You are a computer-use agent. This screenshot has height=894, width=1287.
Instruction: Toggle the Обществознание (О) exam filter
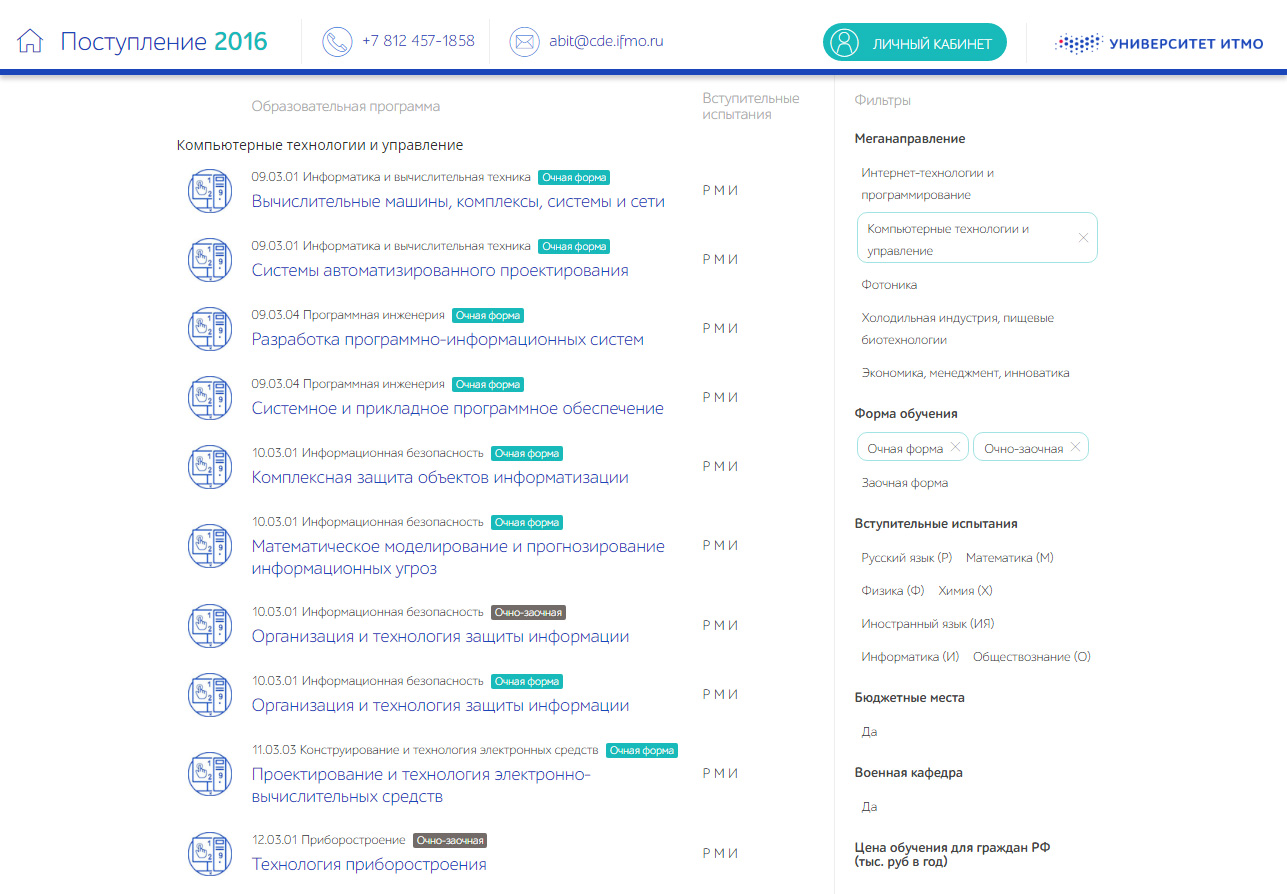(1032, 657)
